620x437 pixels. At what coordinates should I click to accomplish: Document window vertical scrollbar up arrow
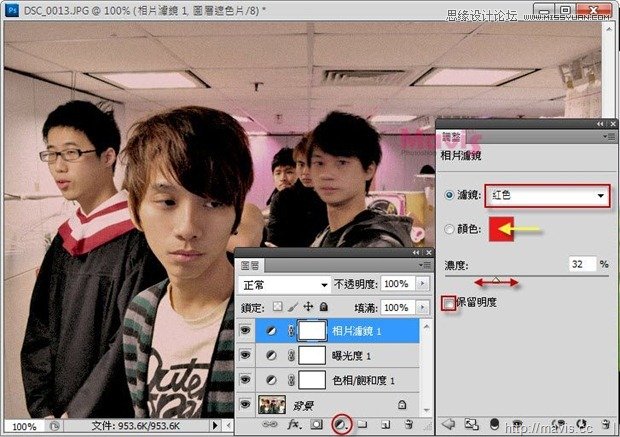608,28
